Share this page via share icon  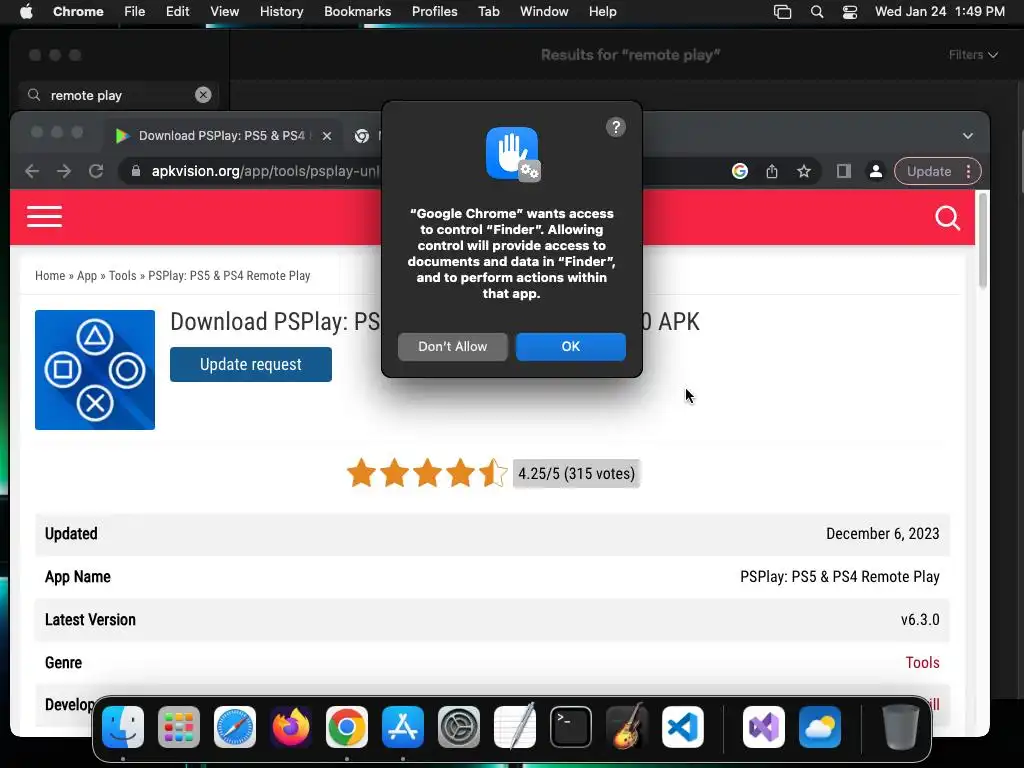tap(772, 171)
